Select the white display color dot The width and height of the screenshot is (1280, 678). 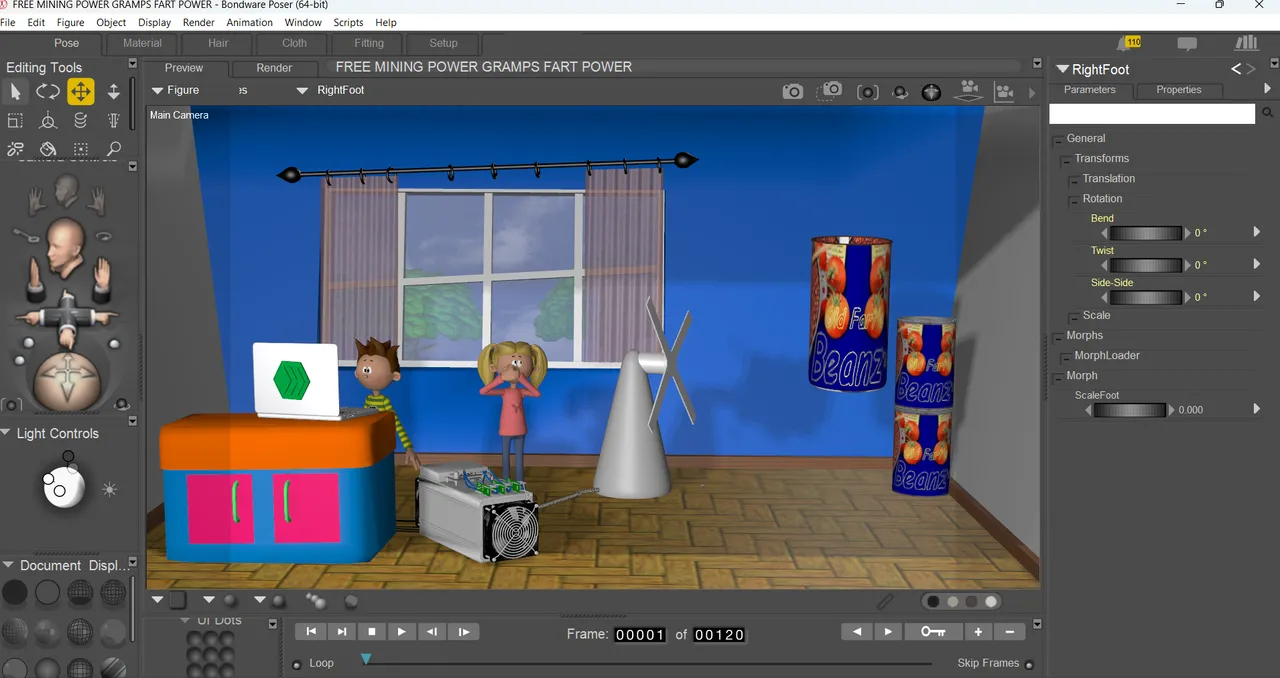[991, 602]
